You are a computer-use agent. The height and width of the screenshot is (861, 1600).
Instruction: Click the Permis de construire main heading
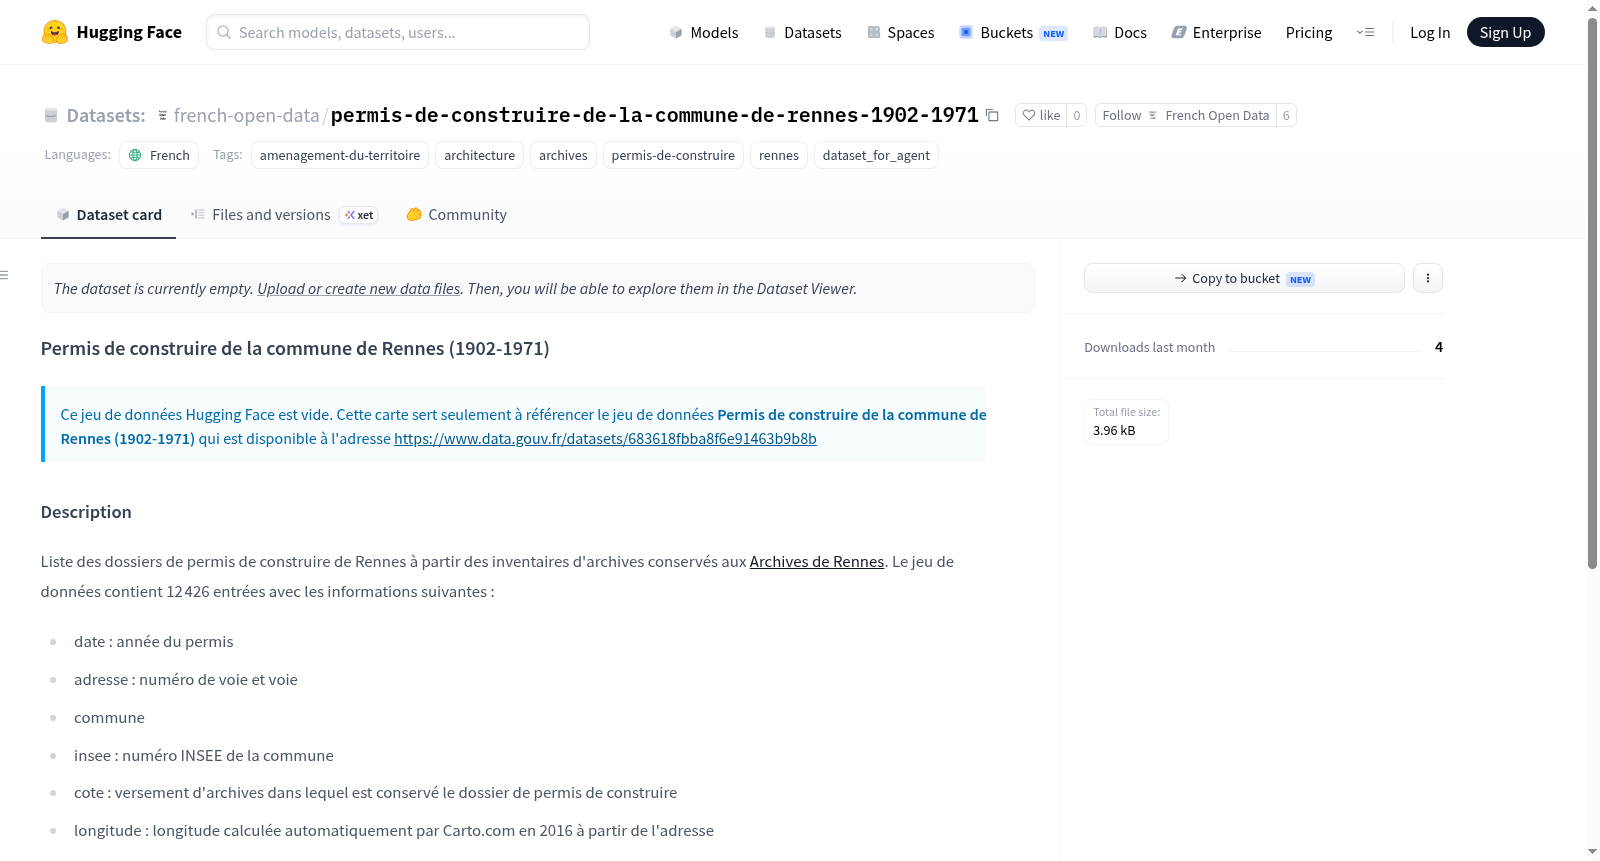pyautogui.click(x=295, y=348)
